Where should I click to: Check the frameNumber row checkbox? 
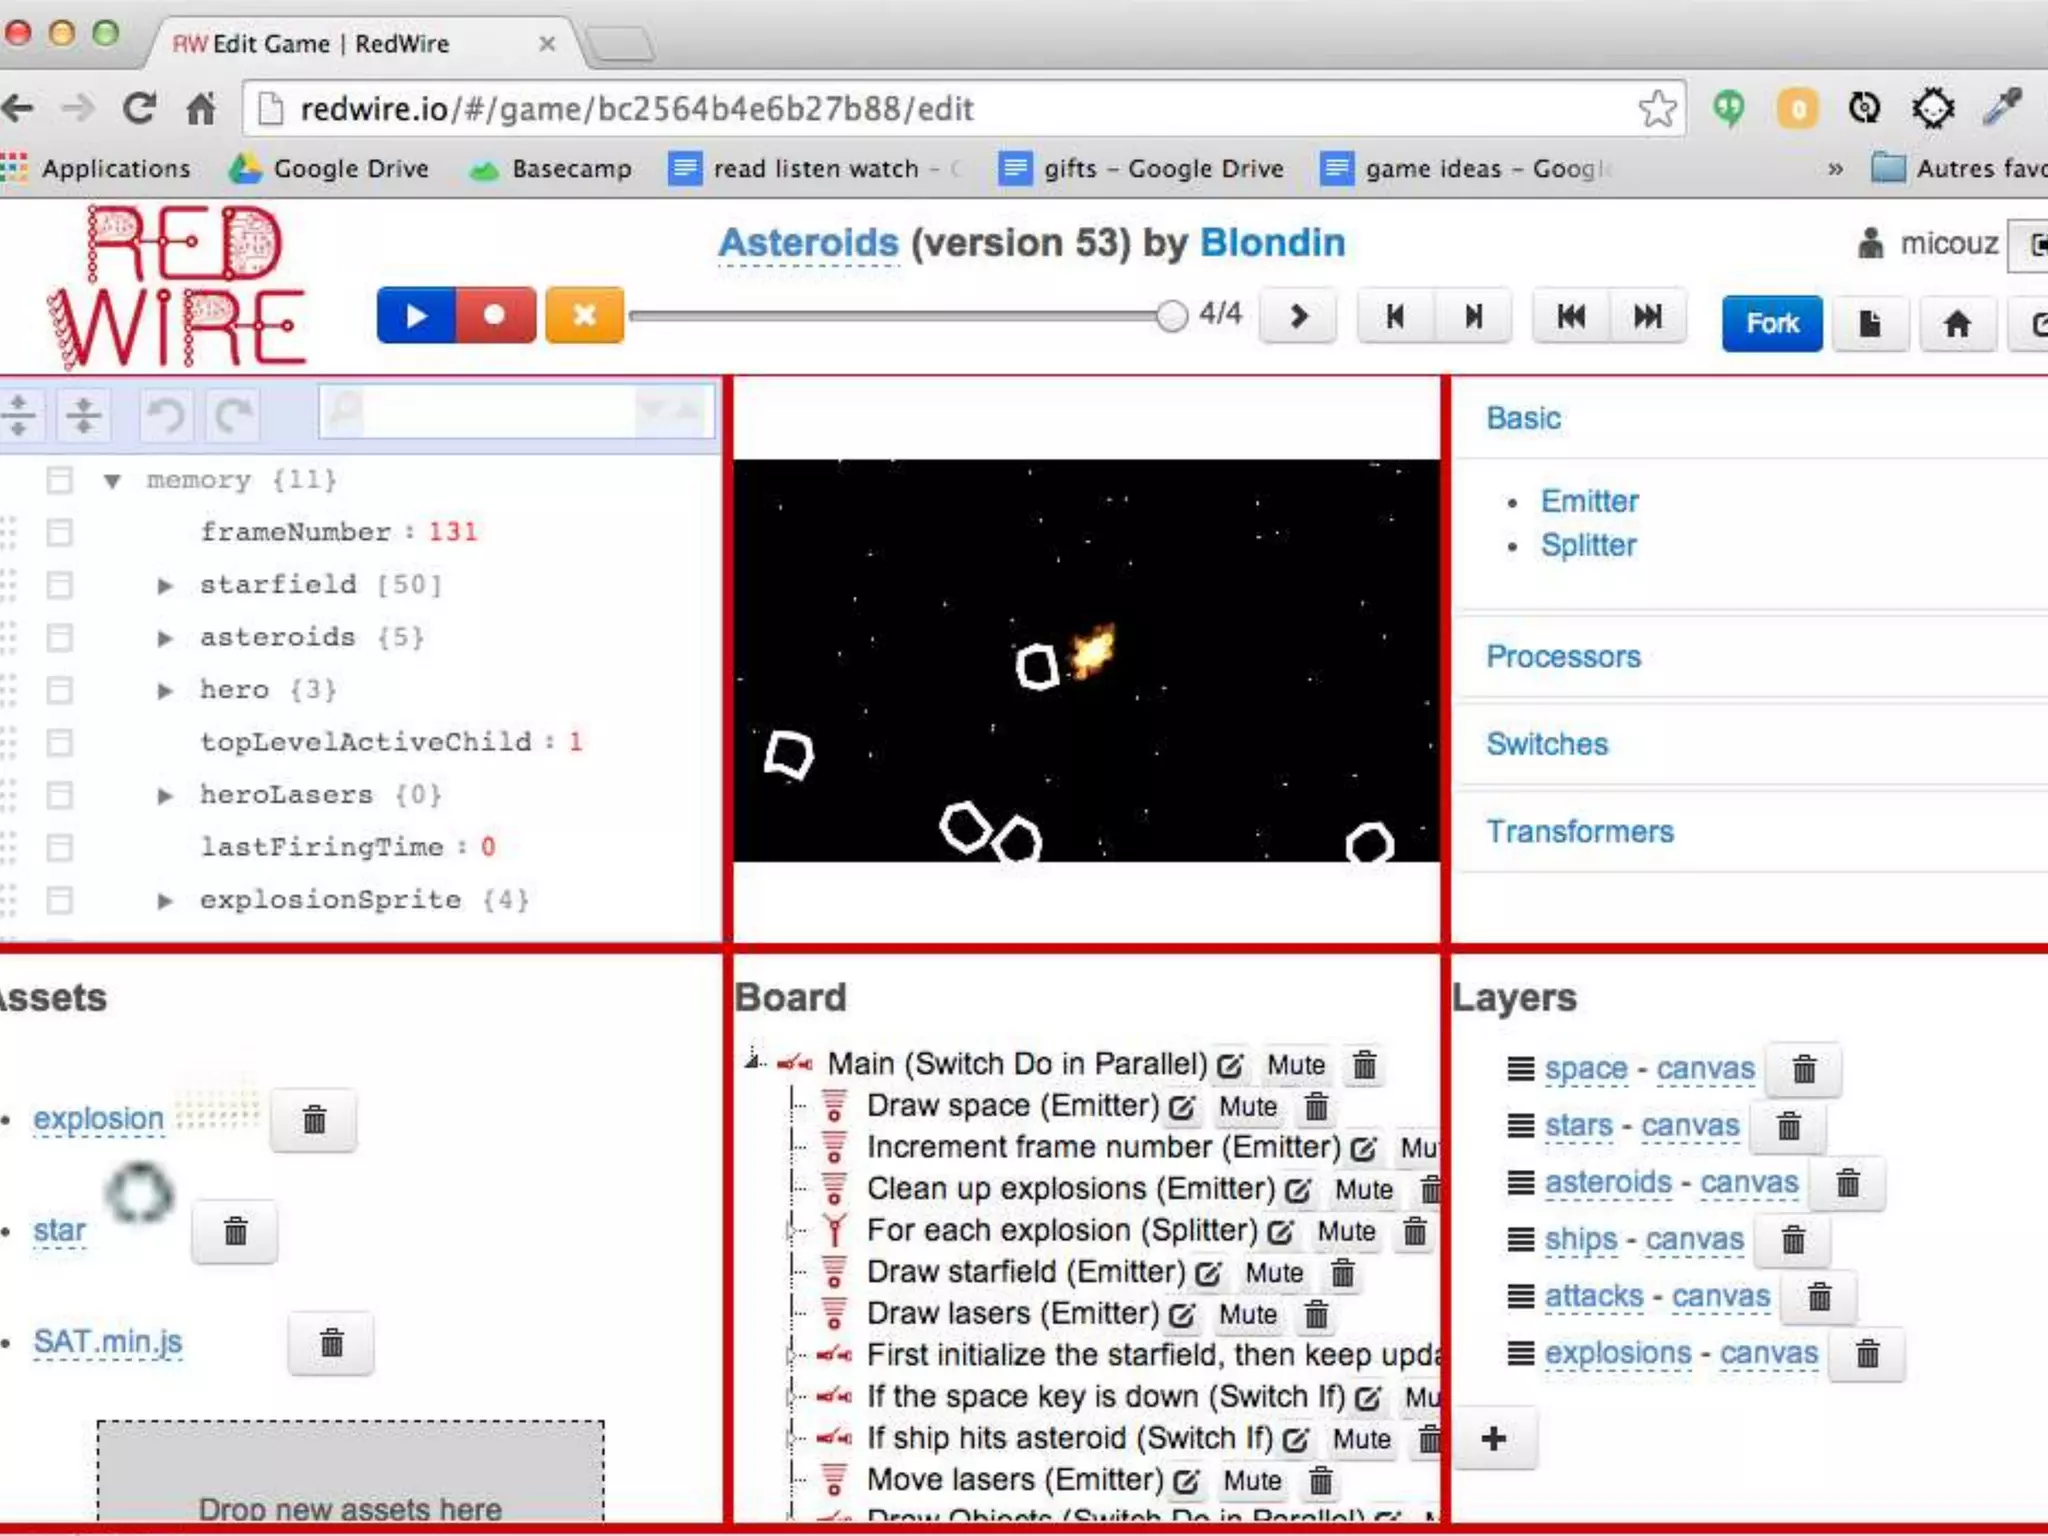coord(59,532)
